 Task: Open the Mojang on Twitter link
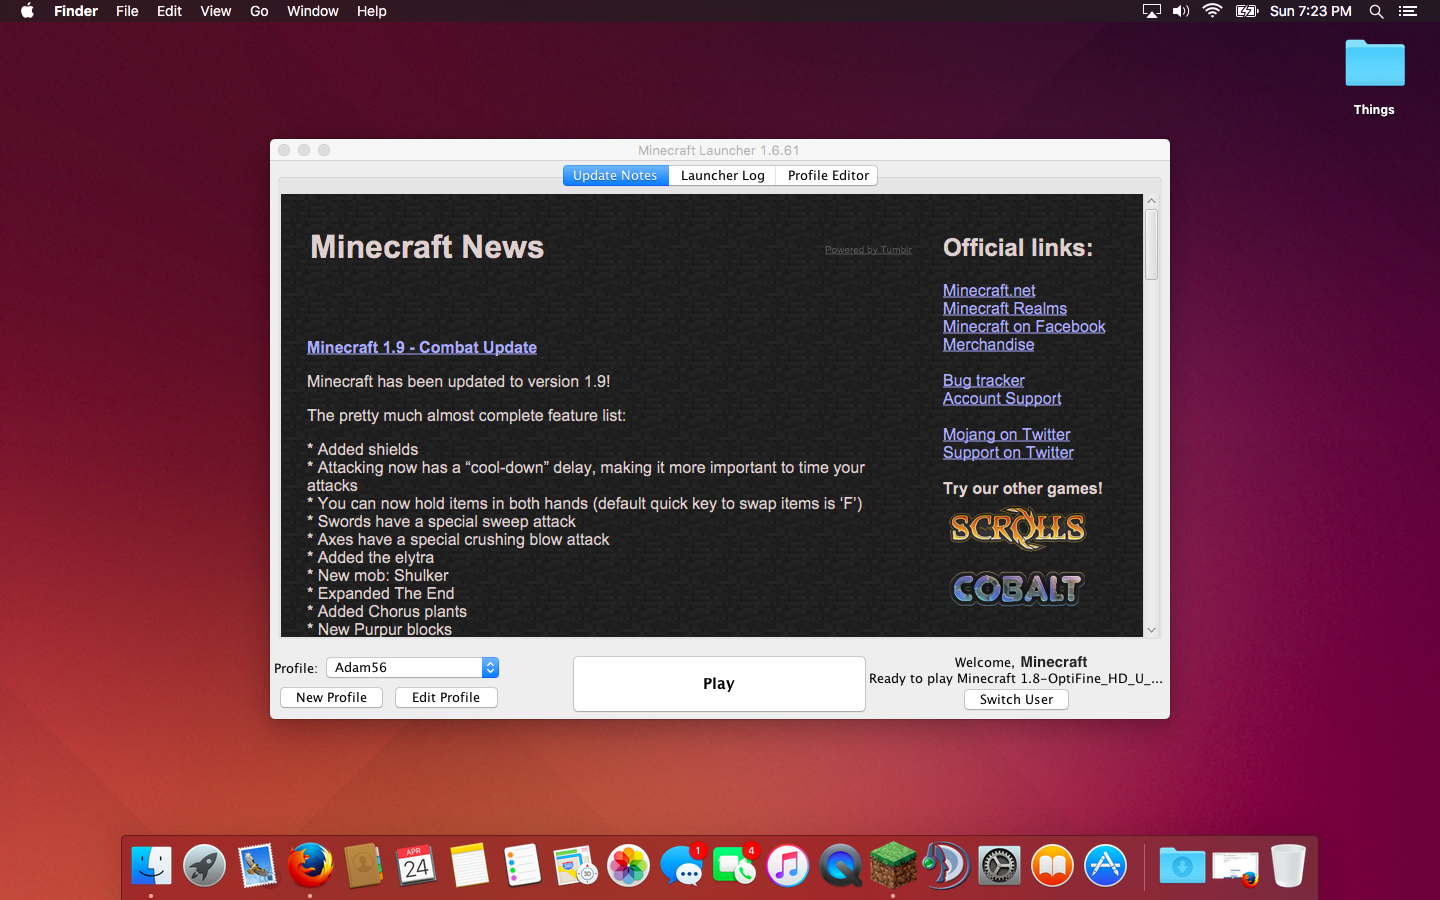[x=1007, y=434]
